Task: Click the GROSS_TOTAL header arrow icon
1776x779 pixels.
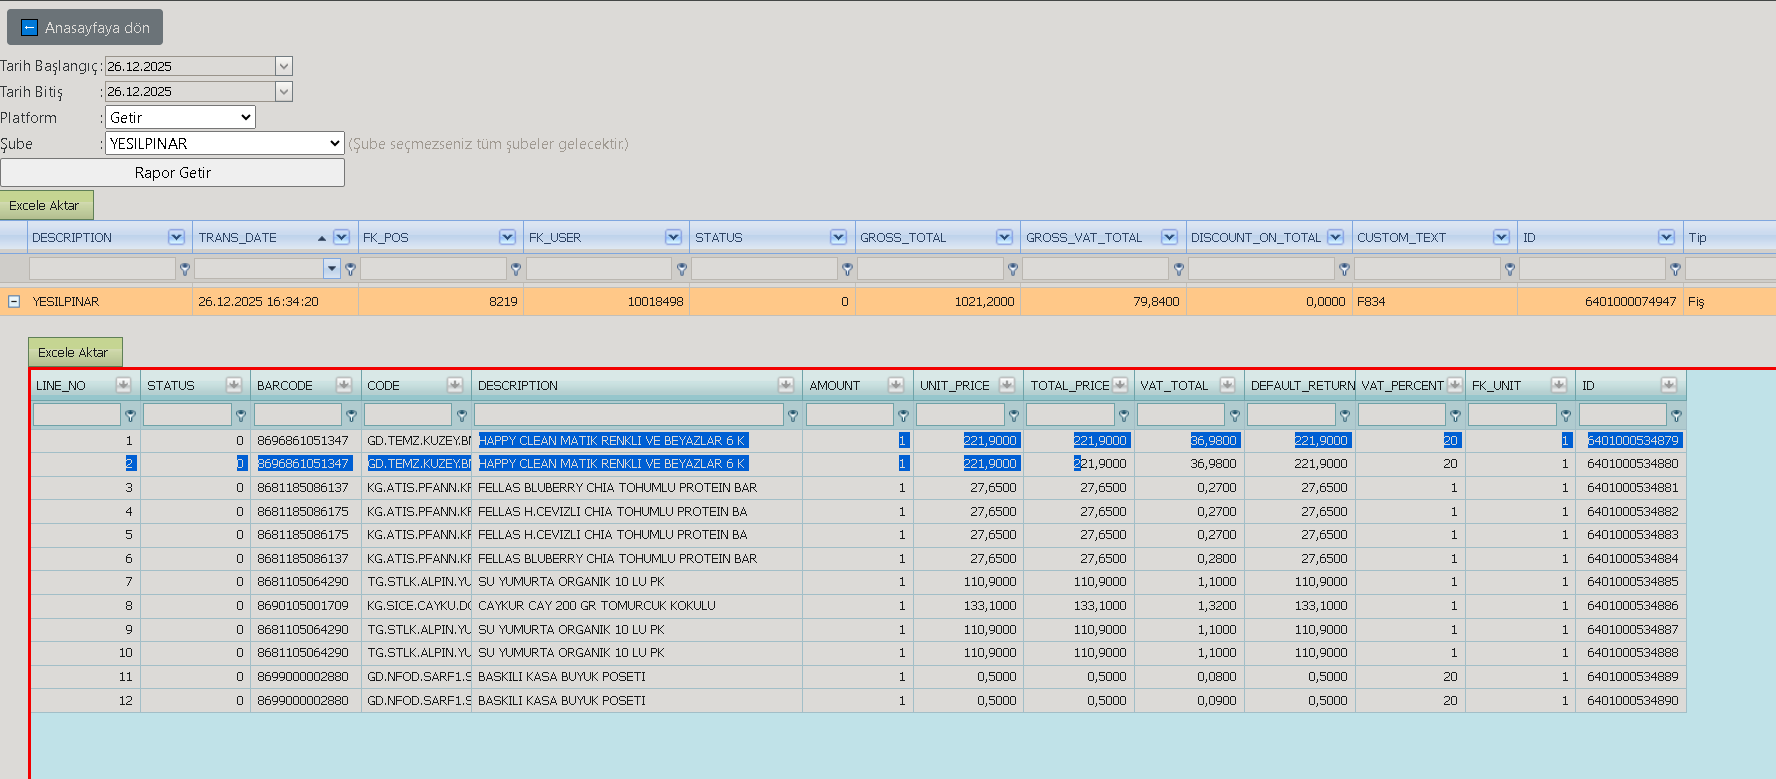Action: (1004, 237)
